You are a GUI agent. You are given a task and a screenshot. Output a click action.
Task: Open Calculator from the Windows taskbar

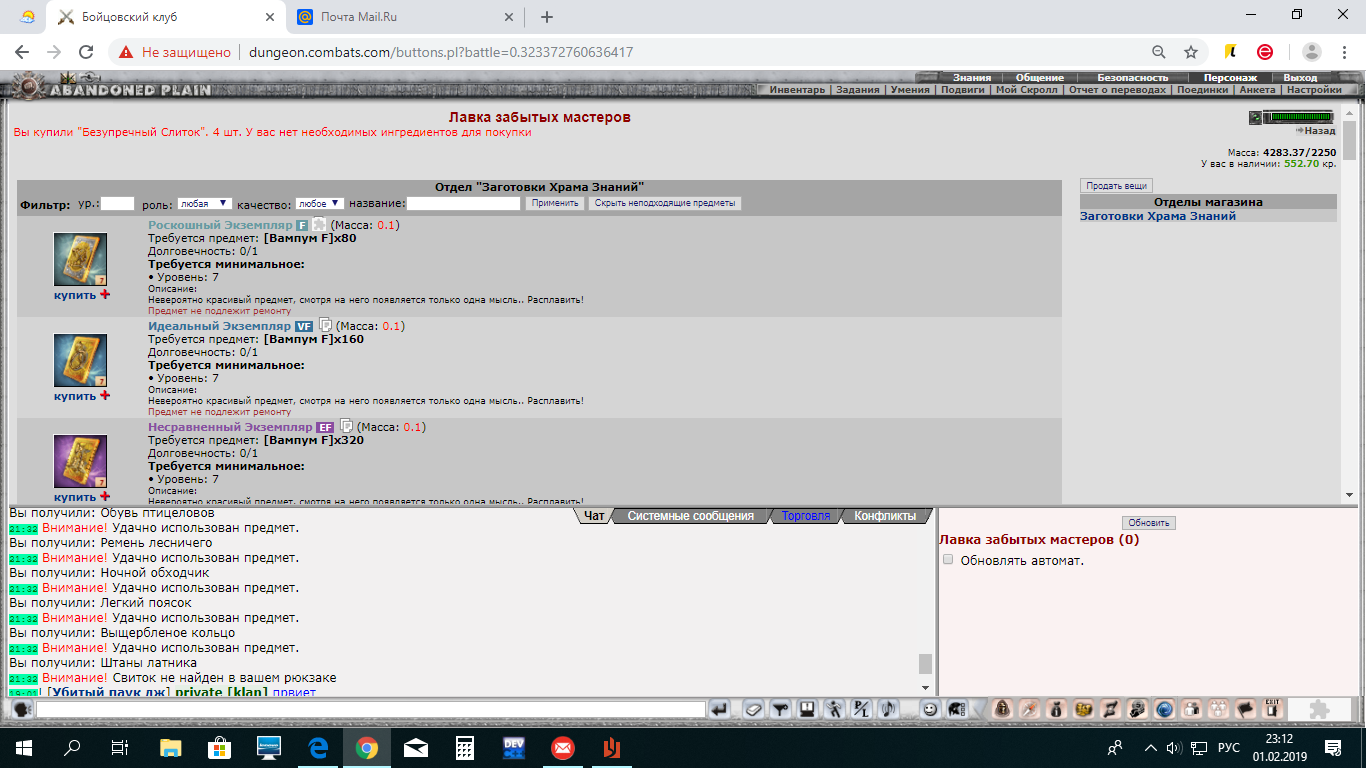point(464,747)
